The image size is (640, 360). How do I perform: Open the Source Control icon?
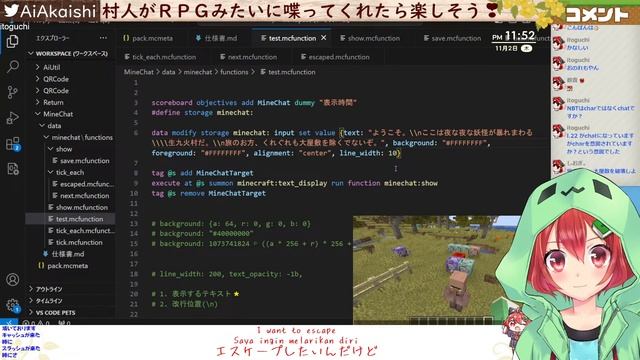point(12,92)
